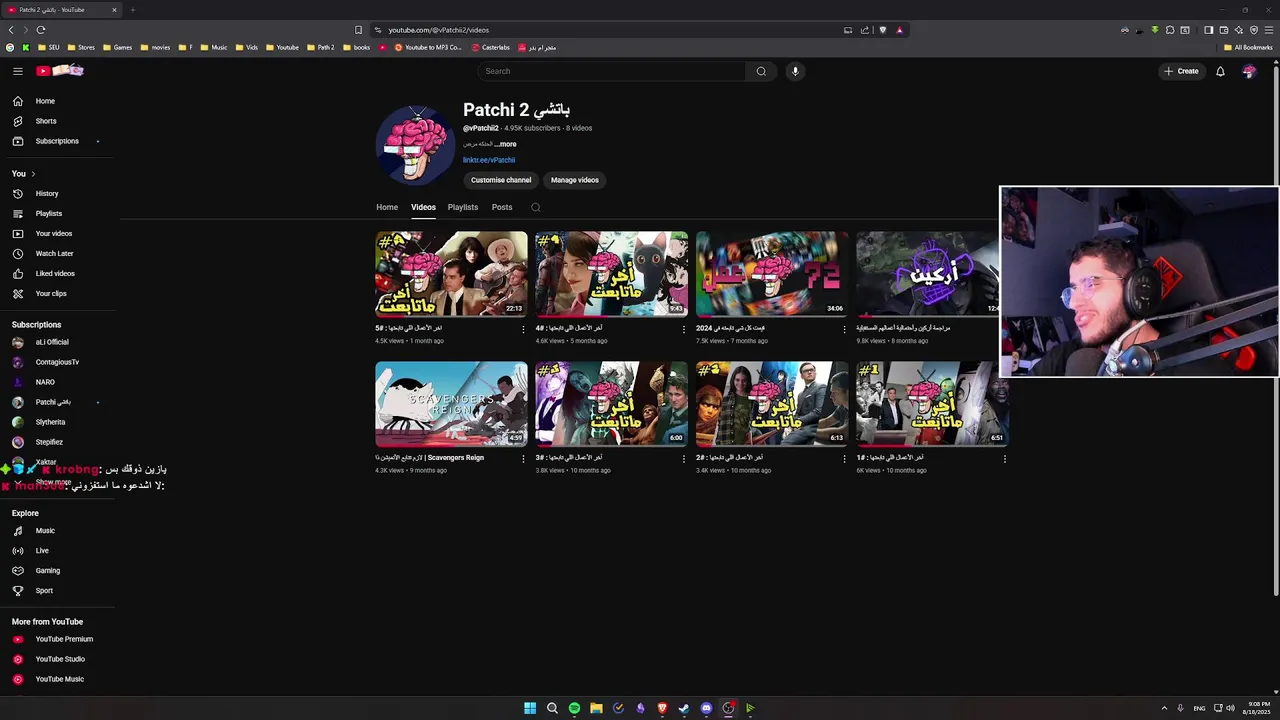
Task: Select the channel Videos tab
Action: coord(423,207)
